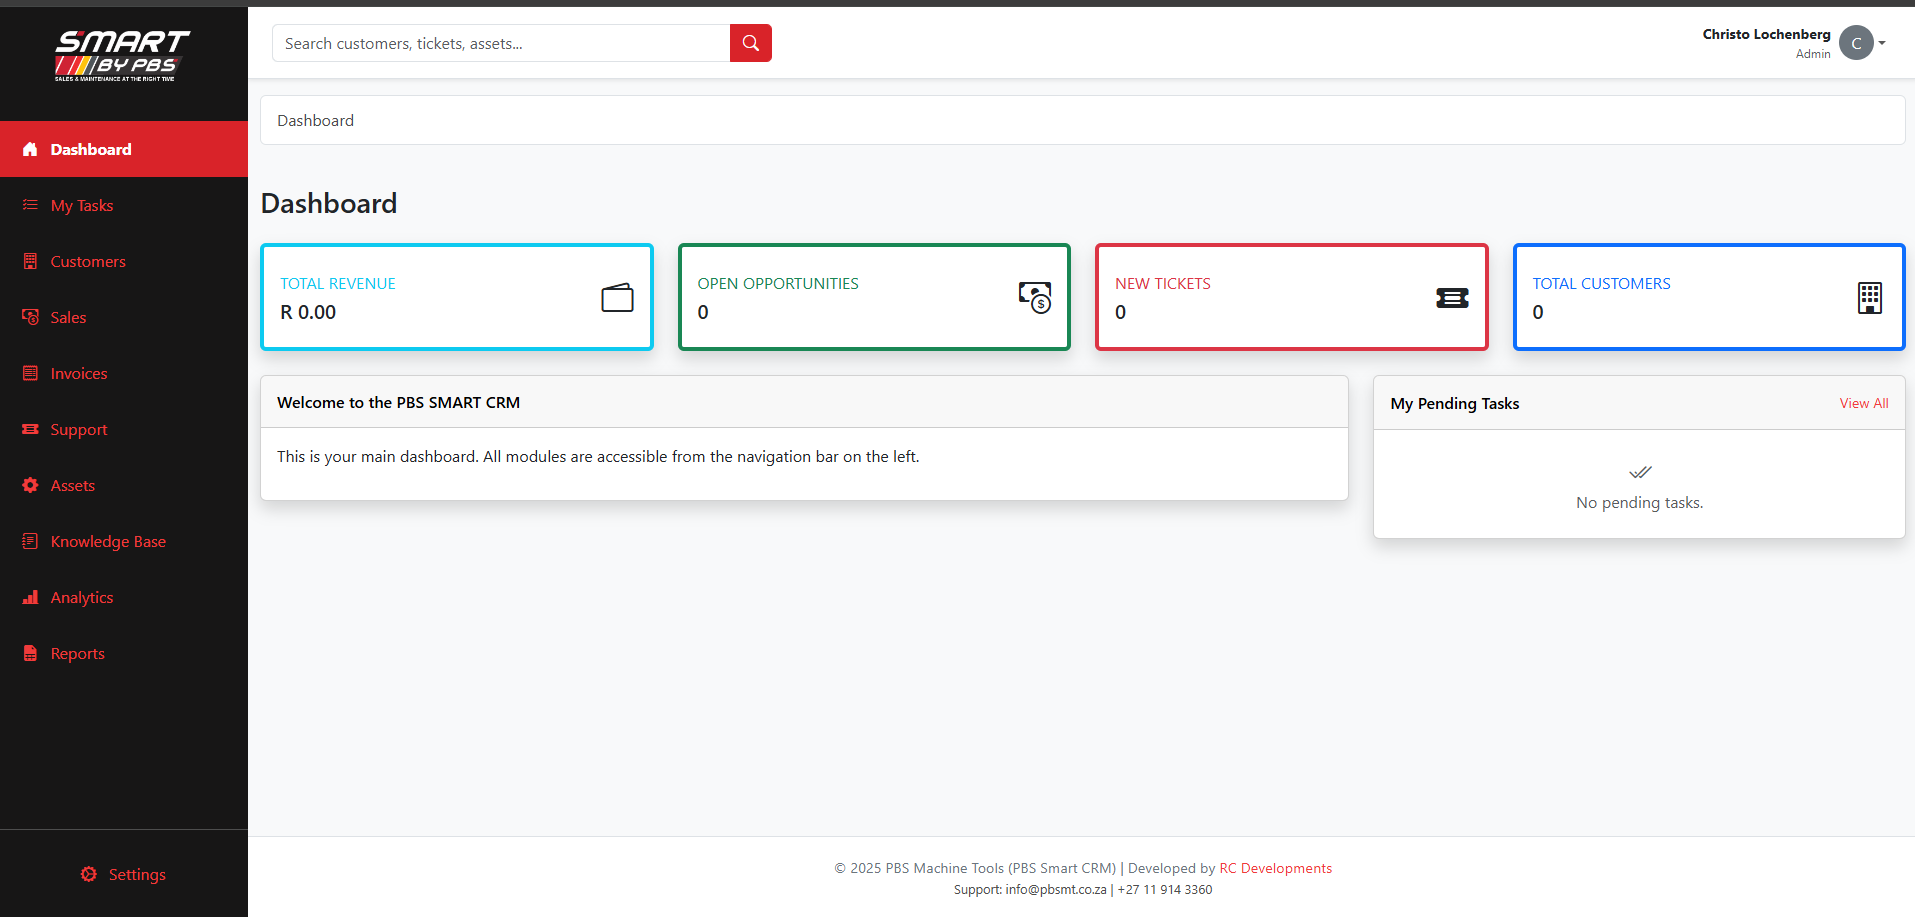Click View All pending tasks link
1915x917 pixels.
pos(1864,403)
